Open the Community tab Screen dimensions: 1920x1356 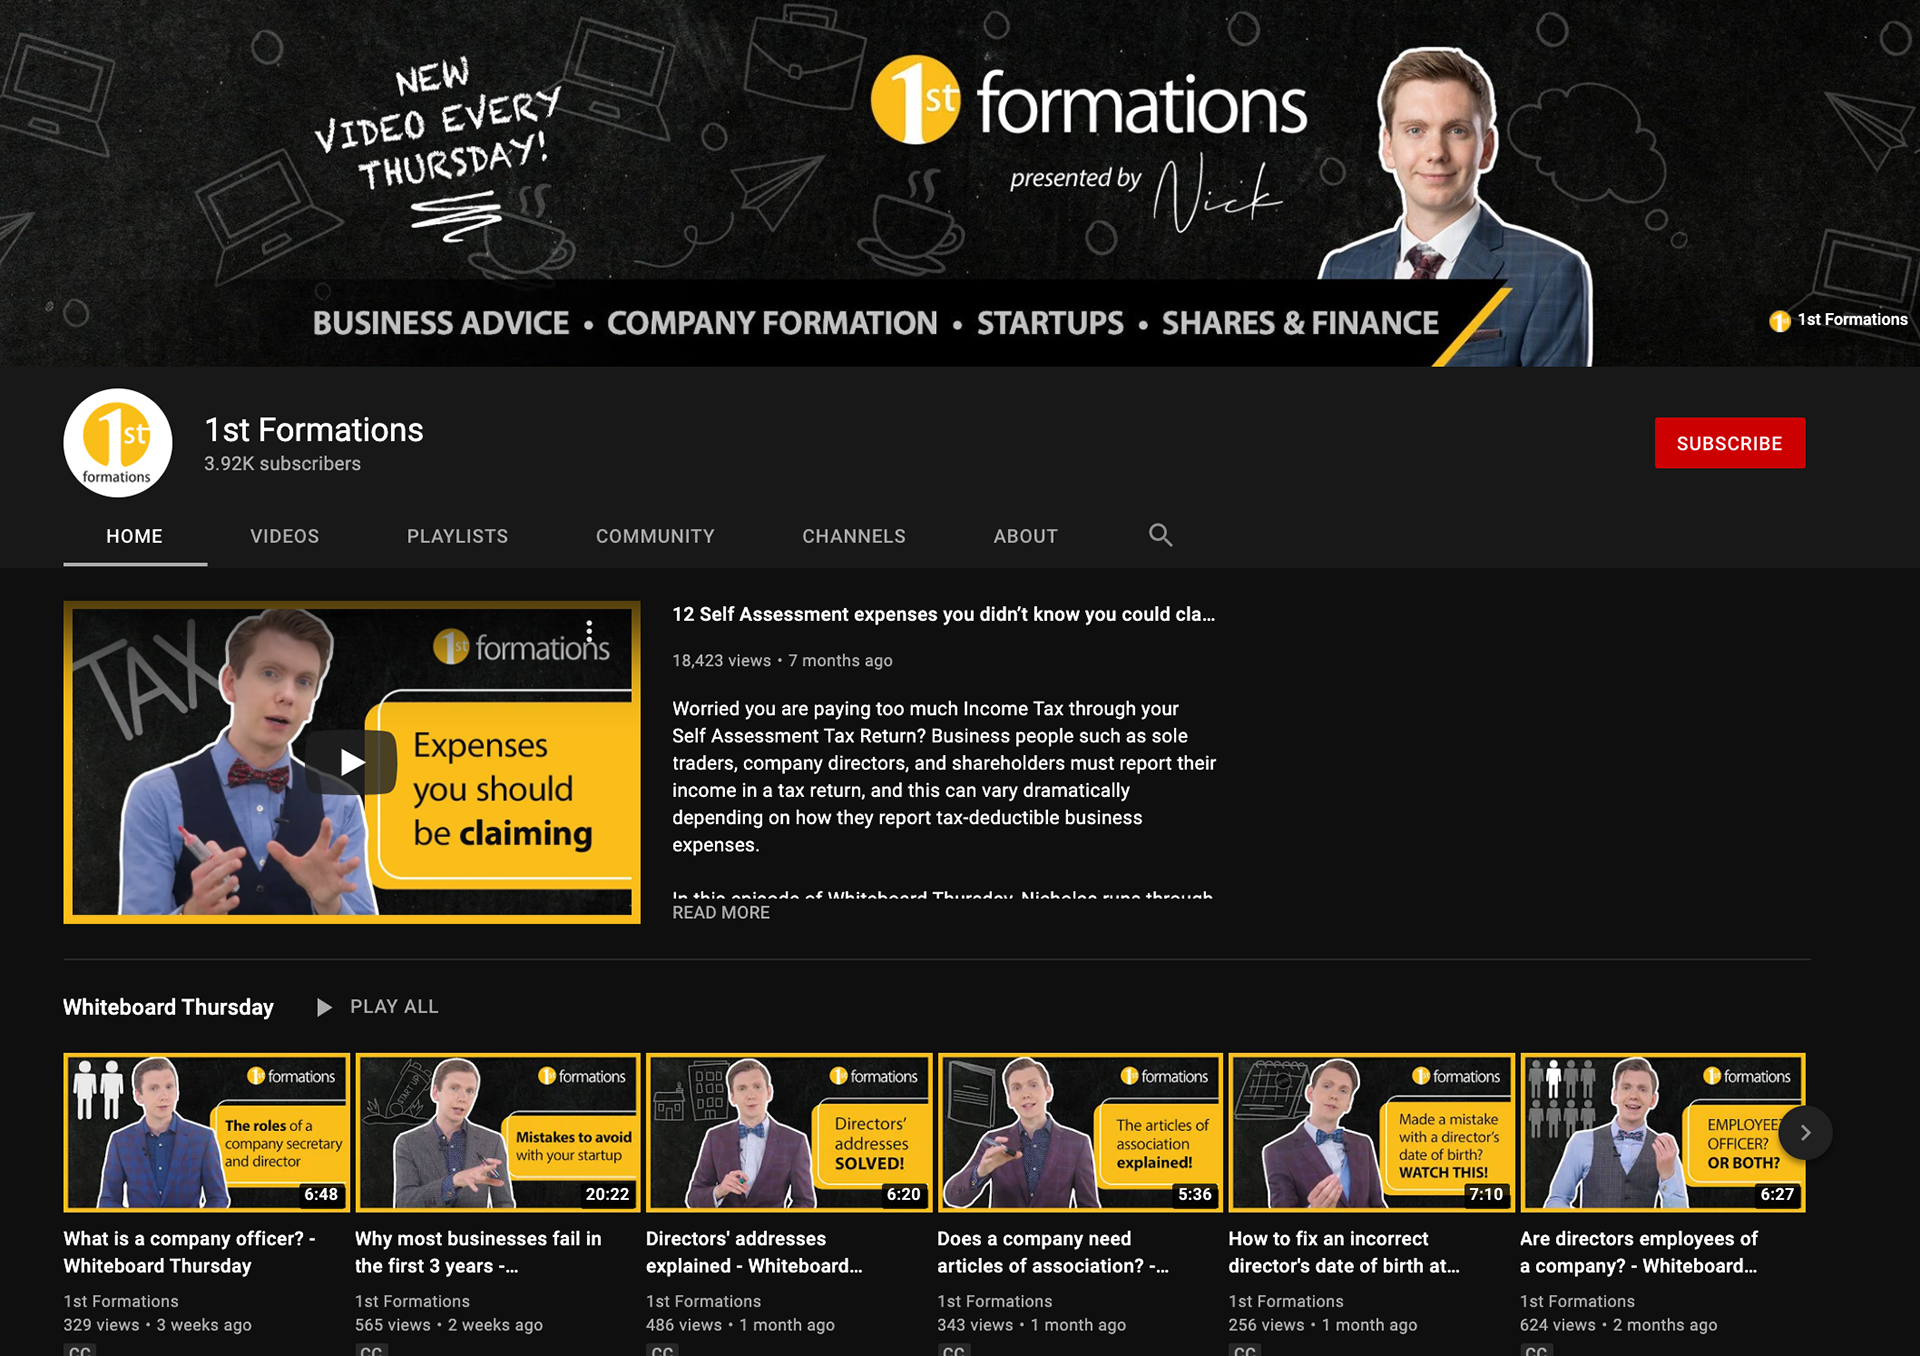(x=655, y=536)
